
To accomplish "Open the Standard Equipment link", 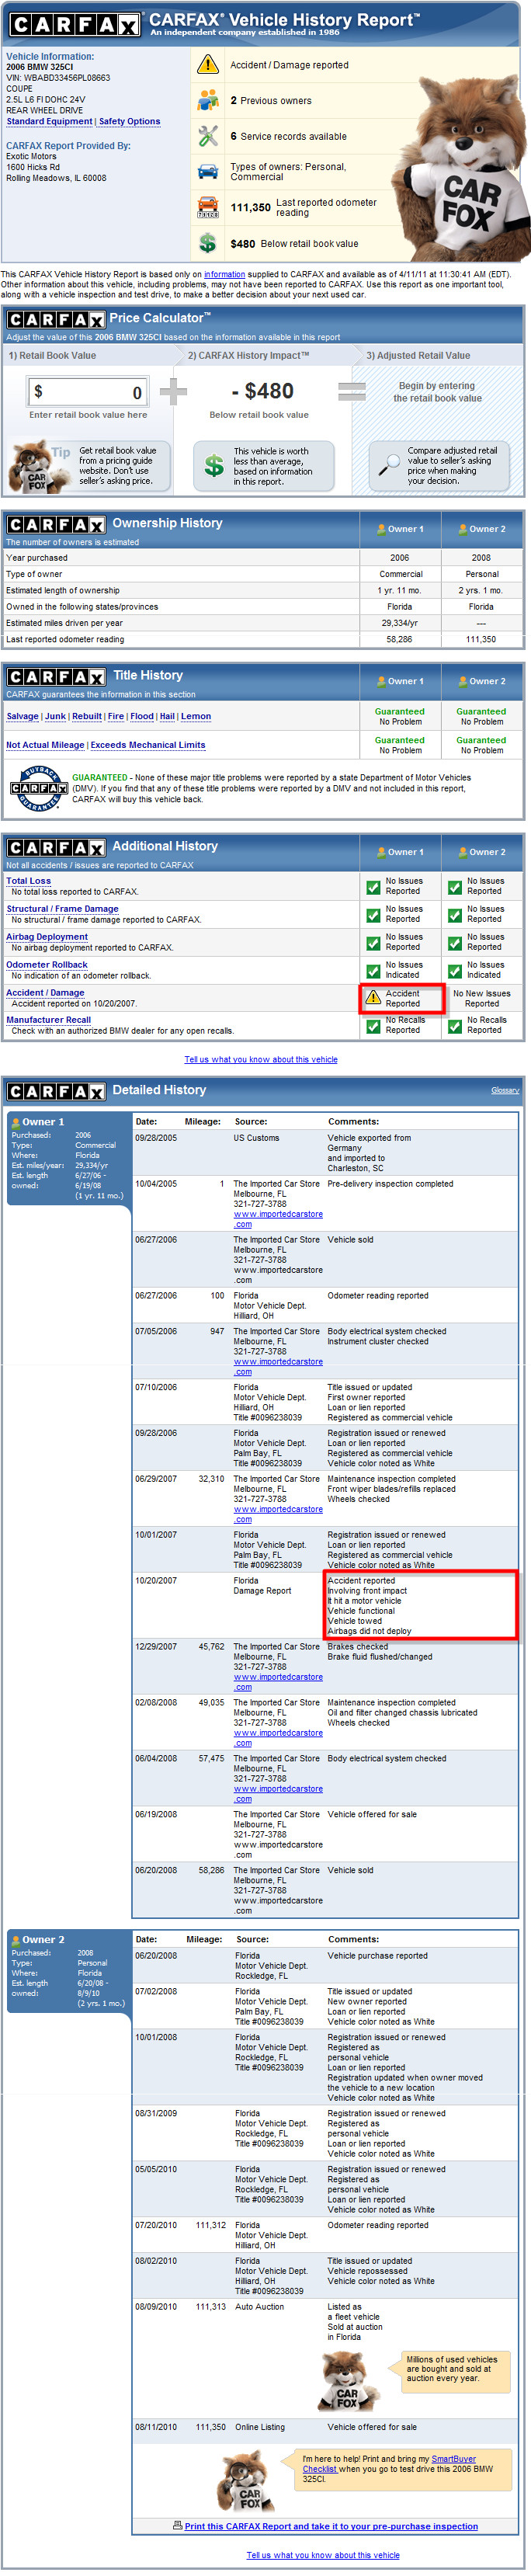I will point(50,122).
